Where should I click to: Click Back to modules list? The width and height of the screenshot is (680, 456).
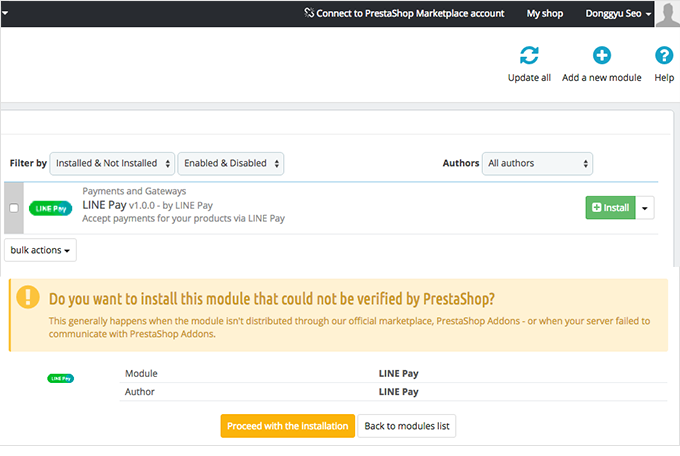tap(407, 426)
